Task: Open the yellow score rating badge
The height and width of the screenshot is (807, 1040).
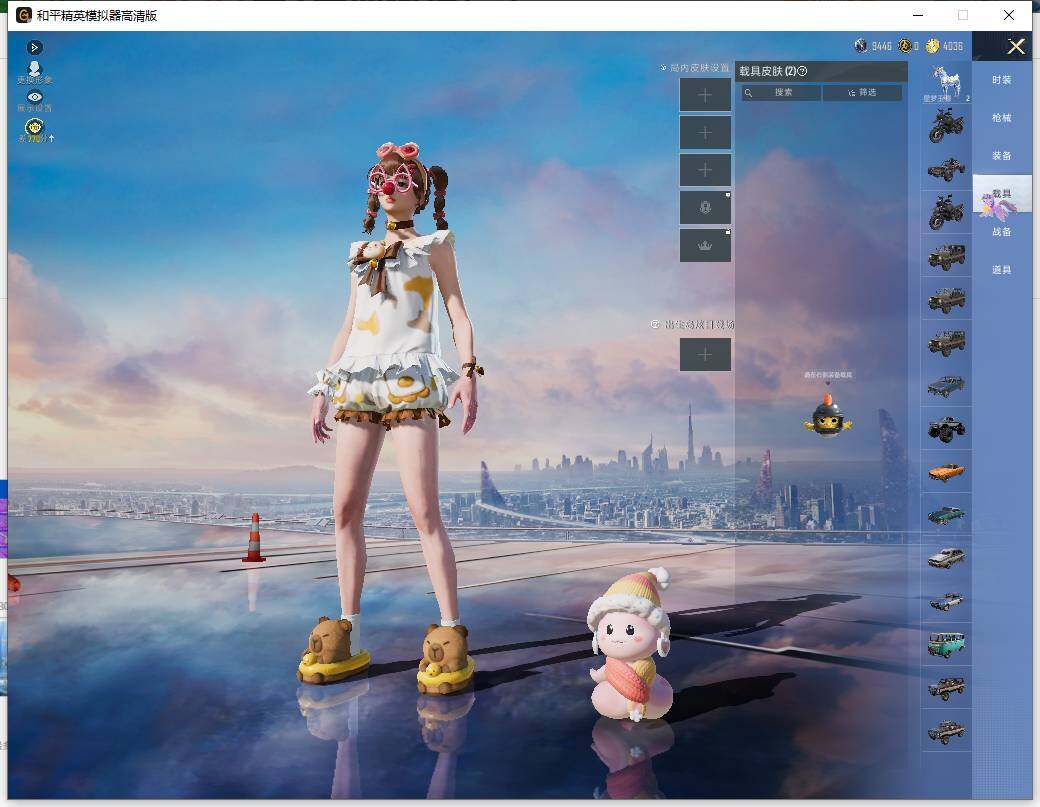Action: coord(34,129)
